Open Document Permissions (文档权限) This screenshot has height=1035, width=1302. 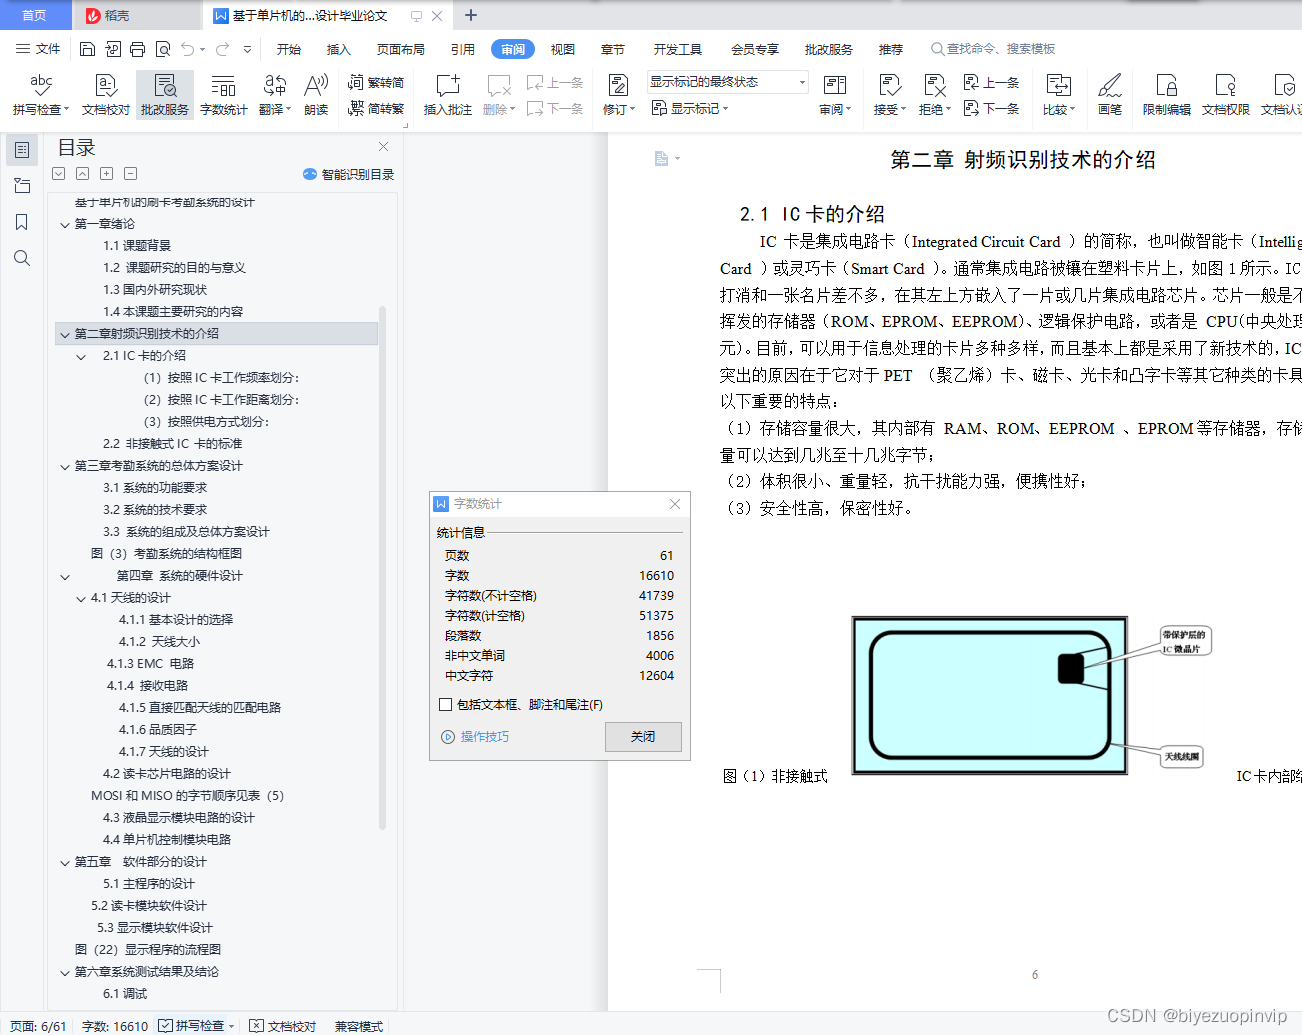coord(1226,95)
